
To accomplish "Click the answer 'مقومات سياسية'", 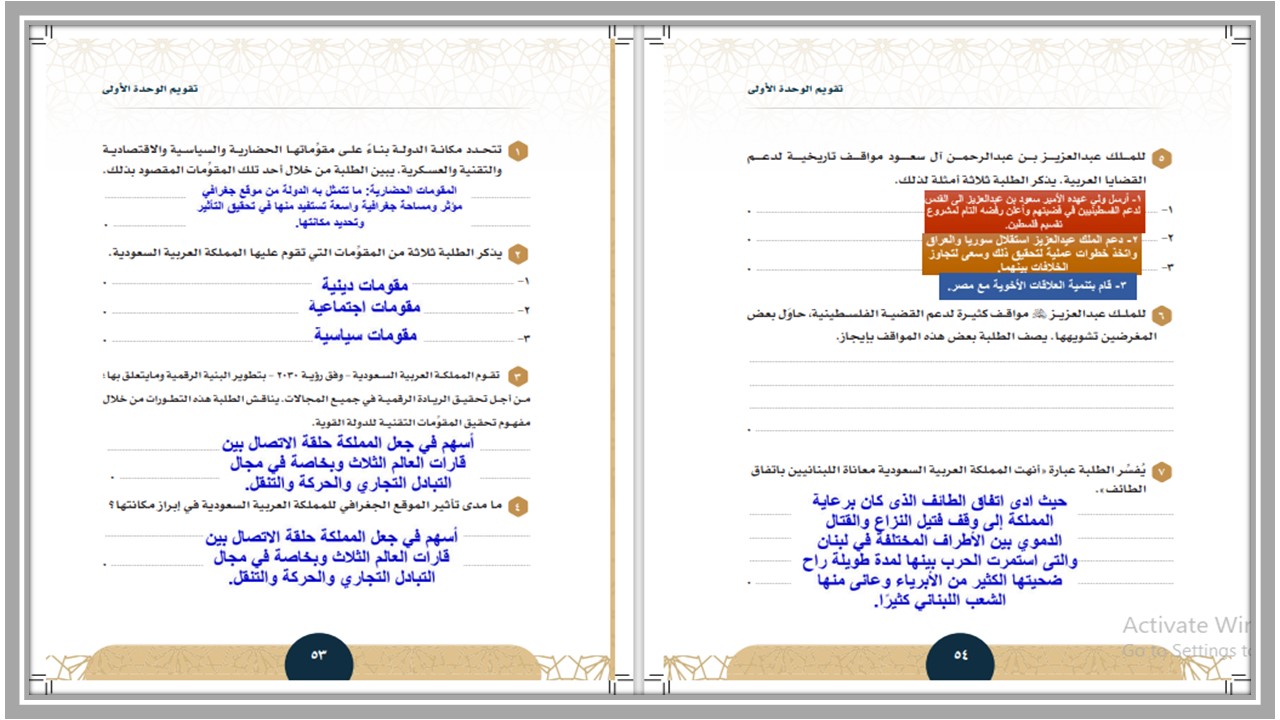I will 365,335.
